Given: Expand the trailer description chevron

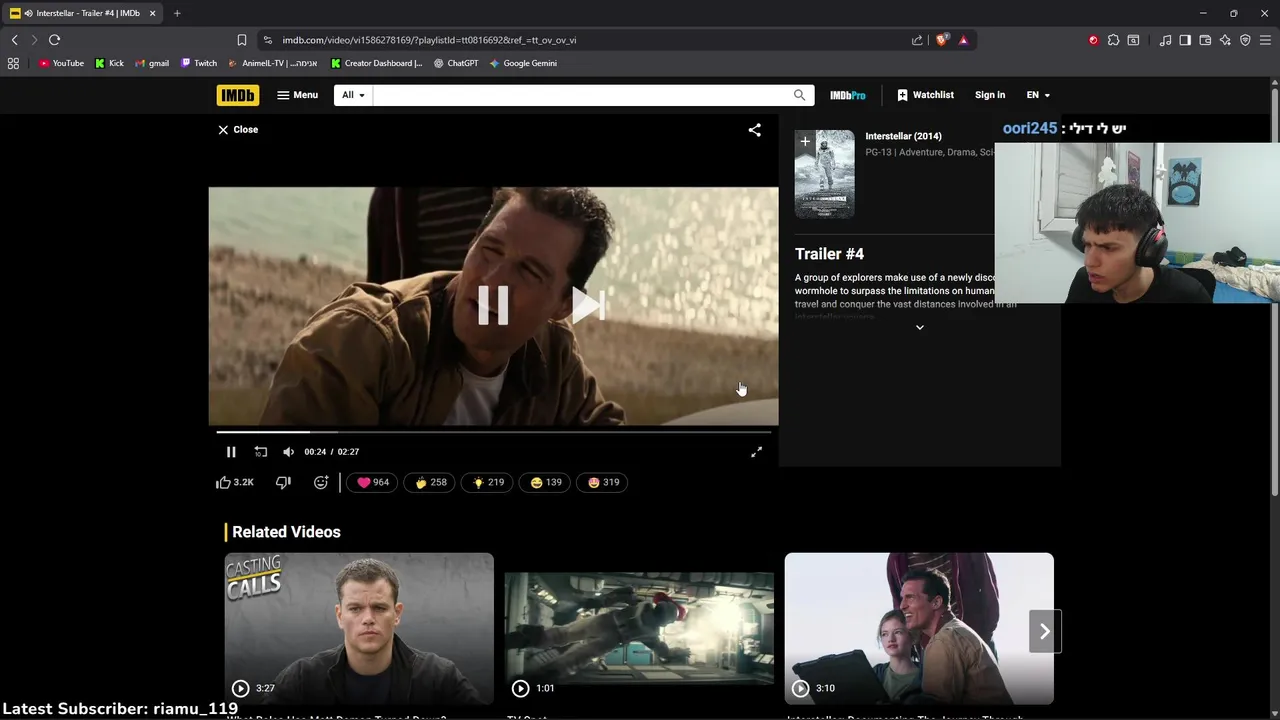Looking at the screenshot, I should point(920,327).
